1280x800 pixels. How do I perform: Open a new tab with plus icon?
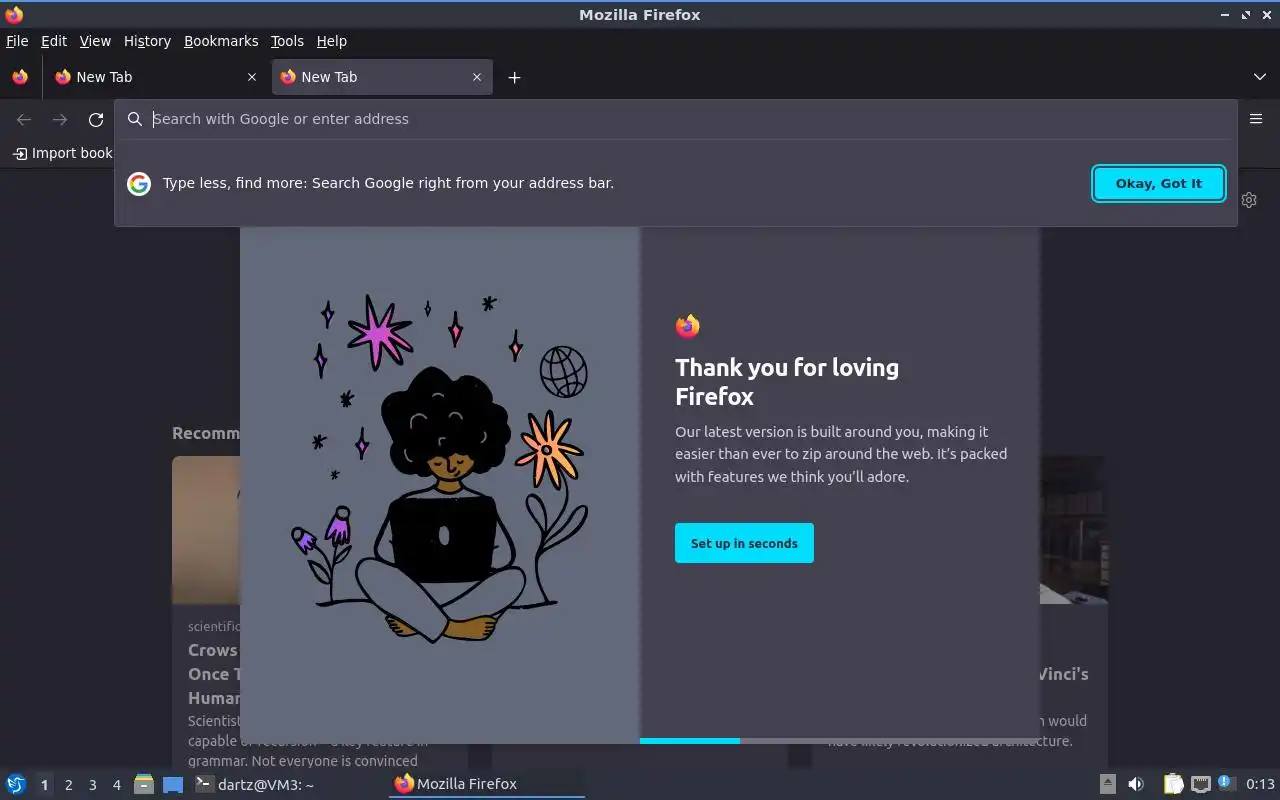pyautogui.click(x=514, y=77)
